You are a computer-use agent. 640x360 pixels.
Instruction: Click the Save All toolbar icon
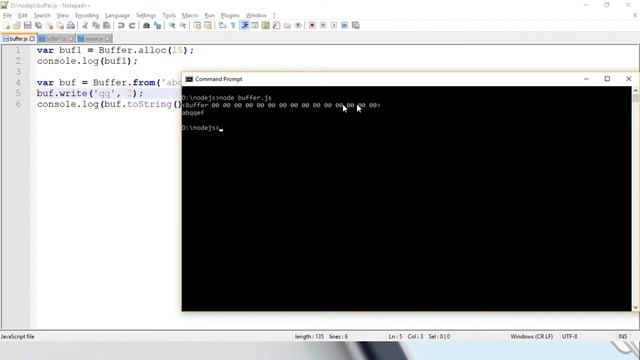point(38,25)
